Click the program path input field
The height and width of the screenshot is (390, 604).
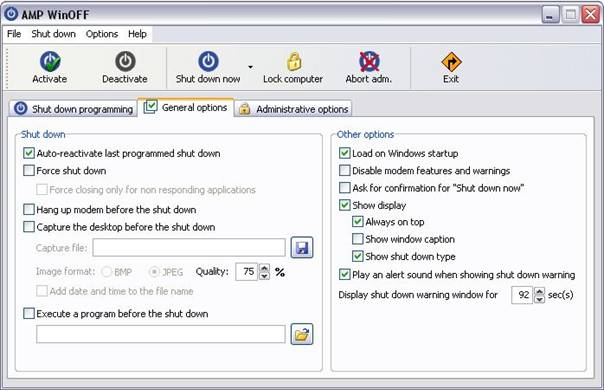[x=161, y=334]
